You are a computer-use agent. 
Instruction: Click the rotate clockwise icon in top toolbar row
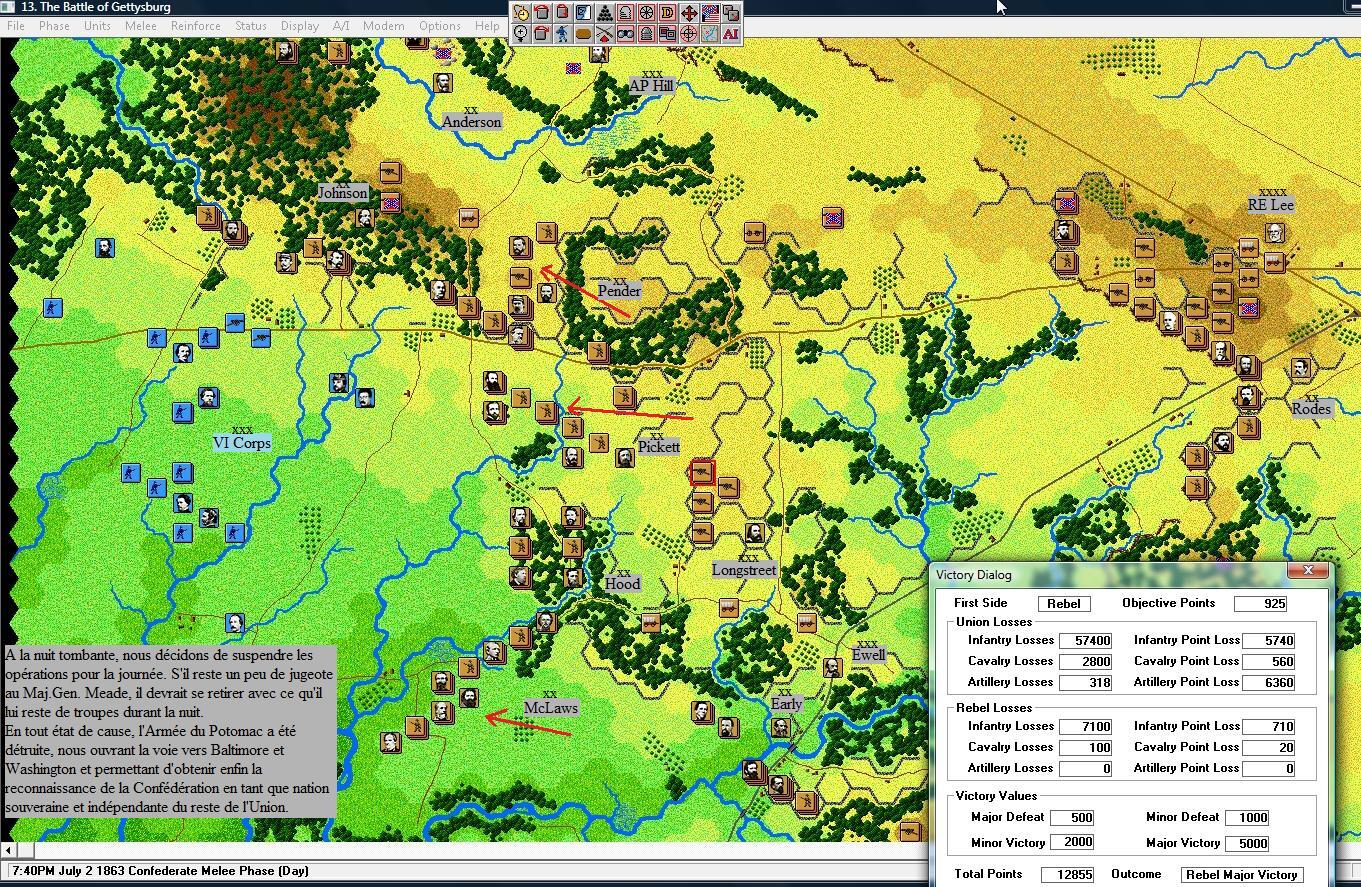(x=563, y=13)
